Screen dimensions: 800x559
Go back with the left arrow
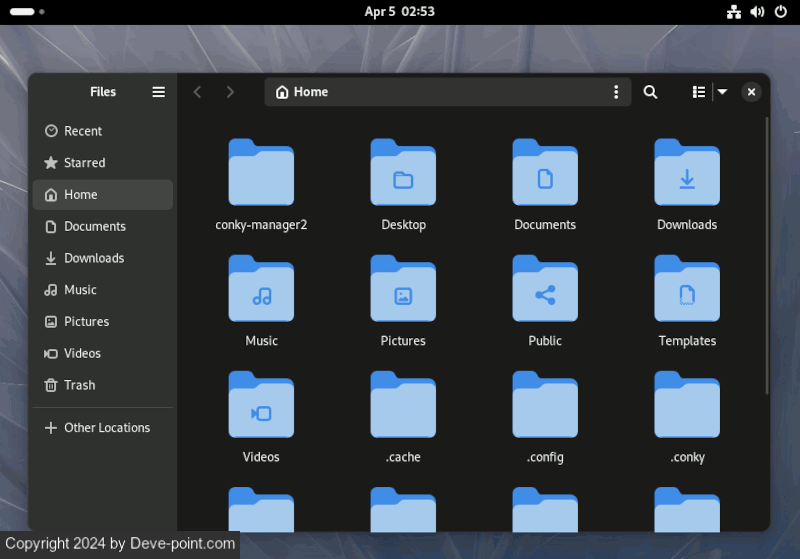click(x=198, y=92)
